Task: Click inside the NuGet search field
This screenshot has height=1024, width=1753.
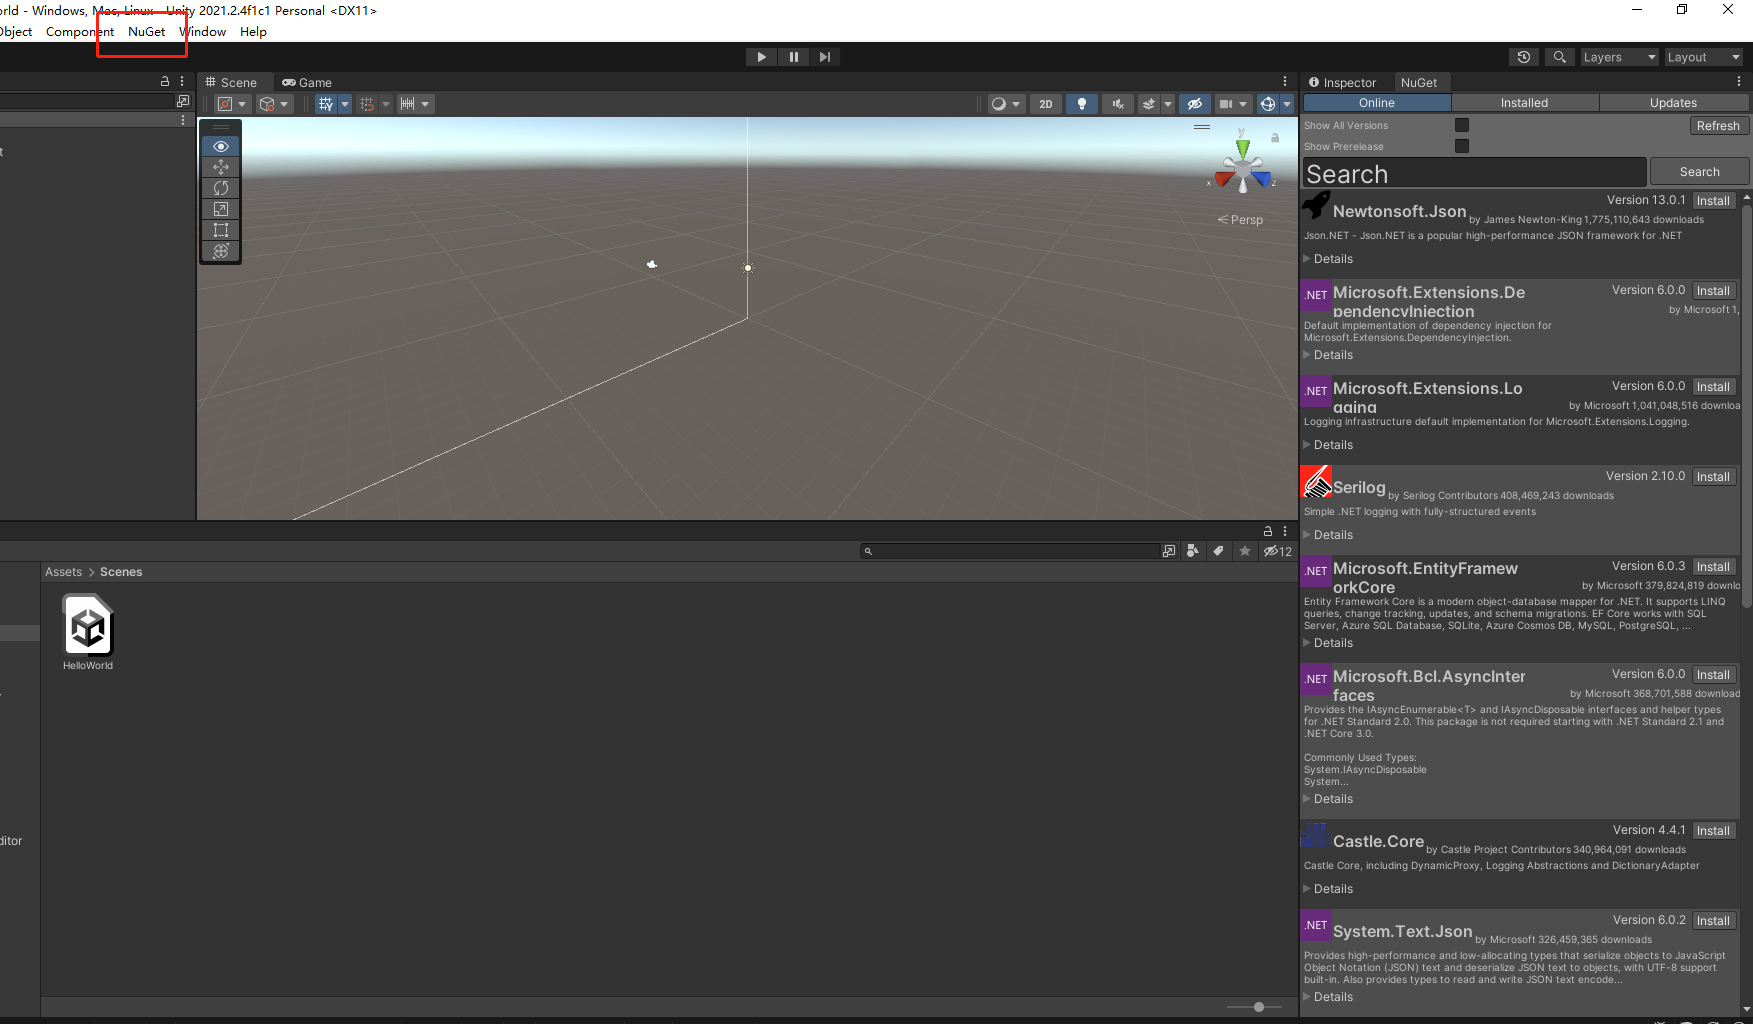Action: [x=1470, y=172]
